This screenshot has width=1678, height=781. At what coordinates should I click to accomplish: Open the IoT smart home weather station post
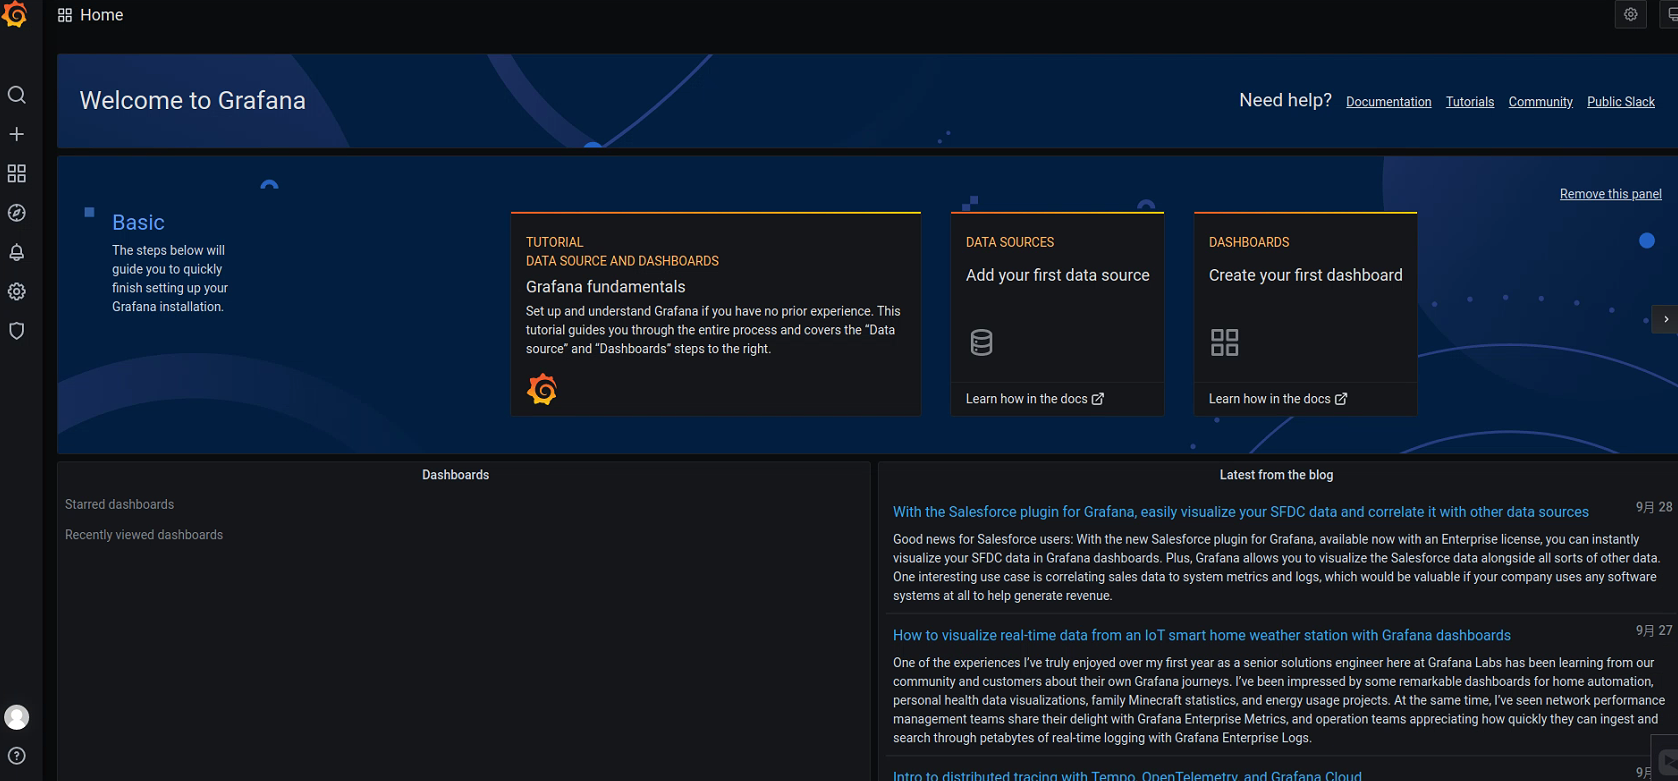tap(1202, 635)
